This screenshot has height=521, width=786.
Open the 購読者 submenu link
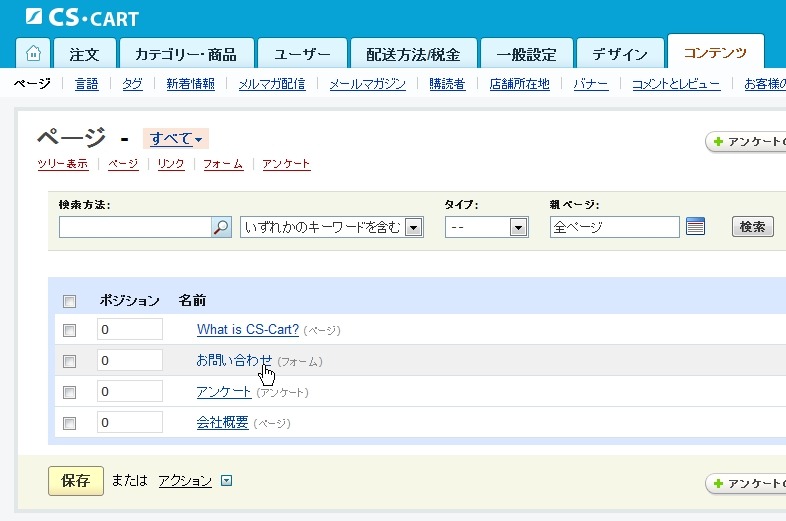[447, 84]
